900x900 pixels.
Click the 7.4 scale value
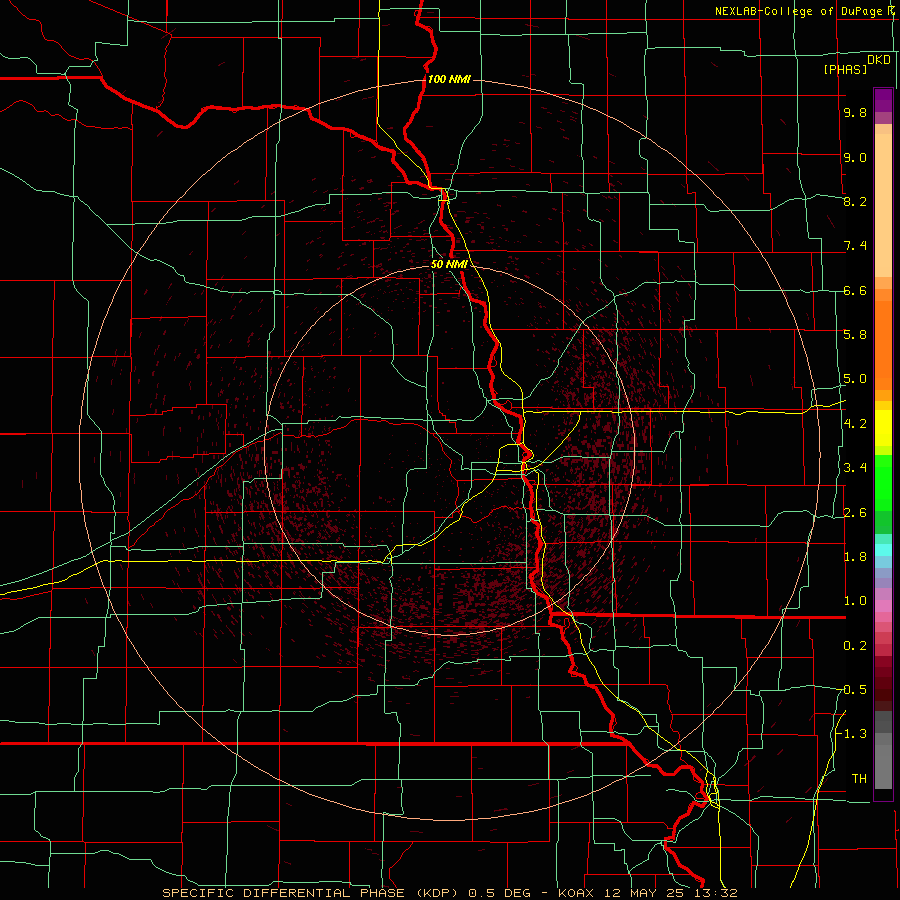855,246
